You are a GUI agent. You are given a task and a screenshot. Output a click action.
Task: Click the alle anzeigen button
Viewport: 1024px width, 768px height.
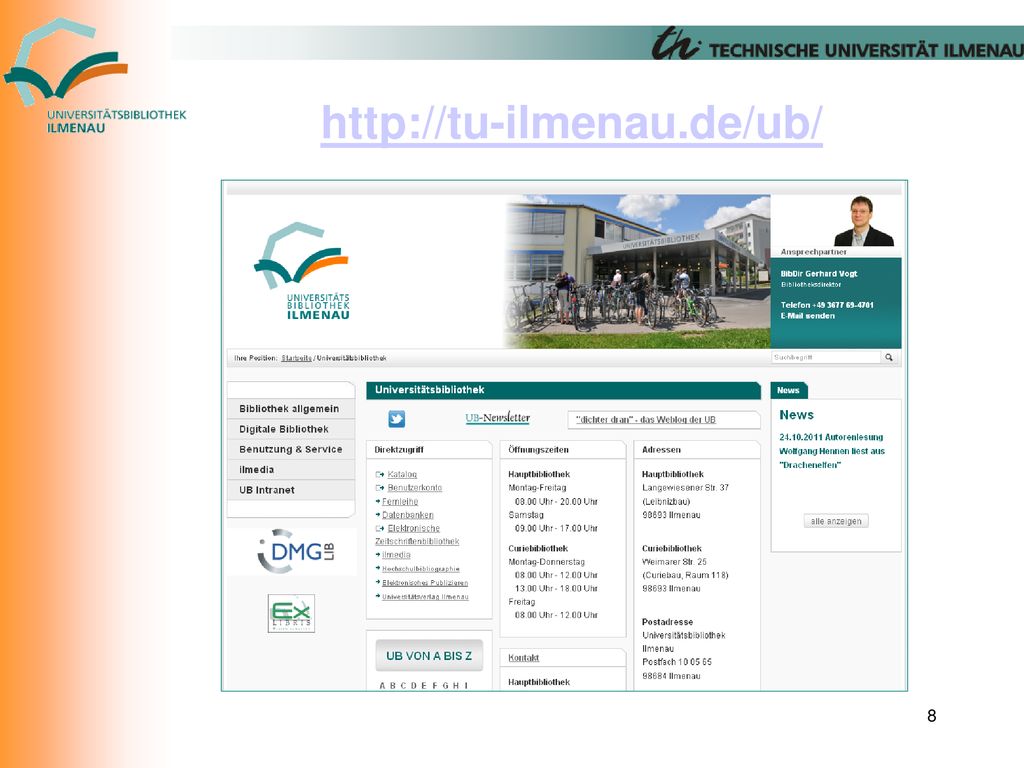tap(836, 521)
